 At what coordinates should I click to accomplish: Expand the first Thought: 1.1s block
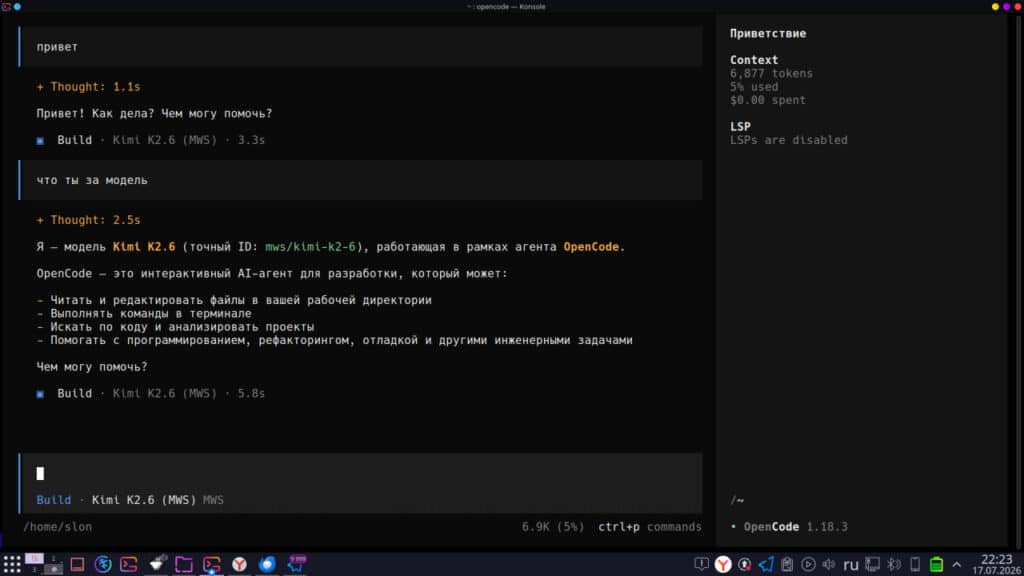(x=88, y=87)
